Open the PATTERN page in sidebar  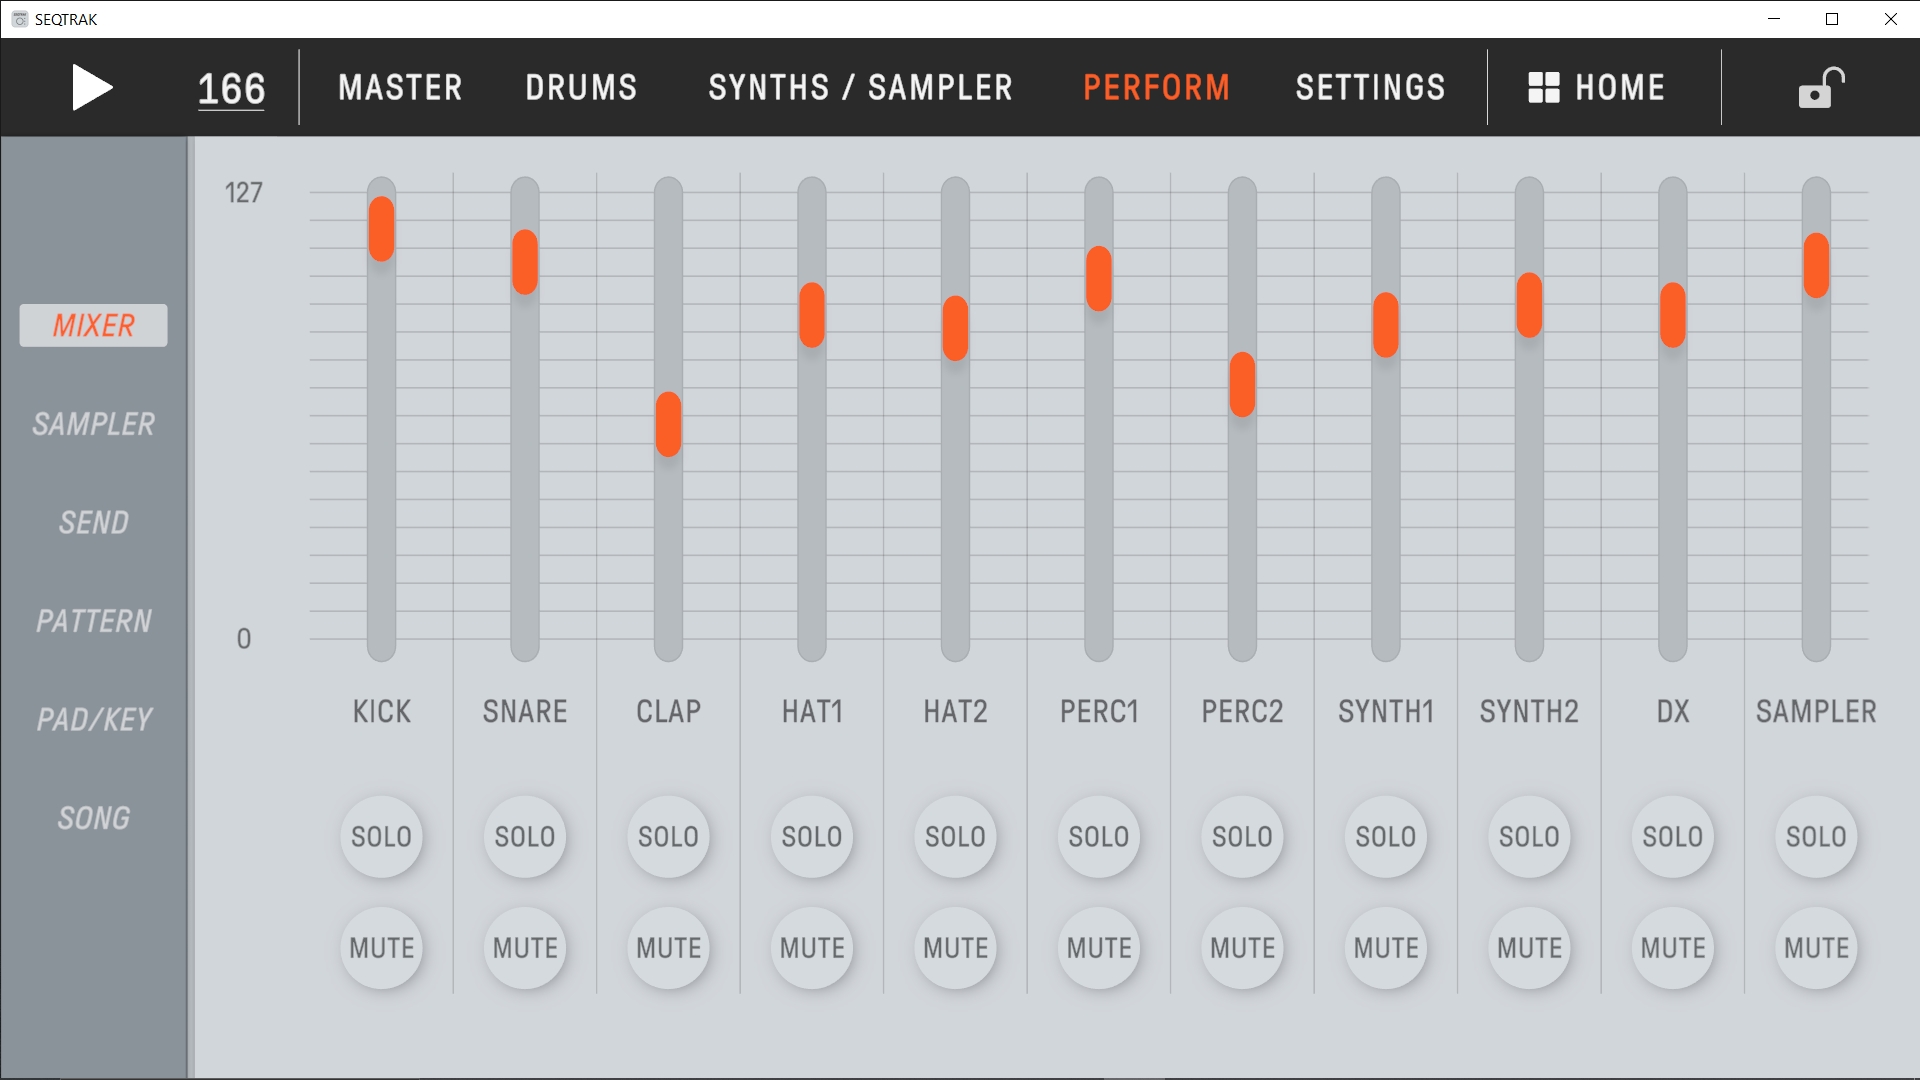93,621
